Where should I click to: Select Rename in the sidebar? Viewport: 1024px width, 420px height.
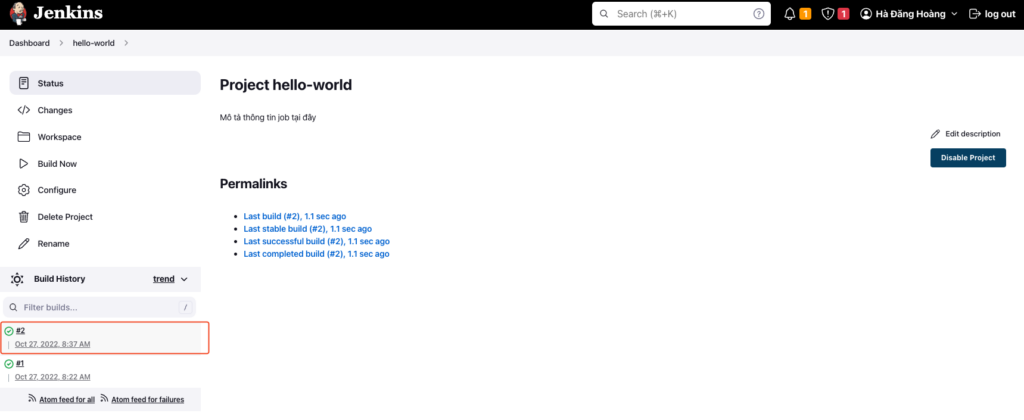[104, 244]
